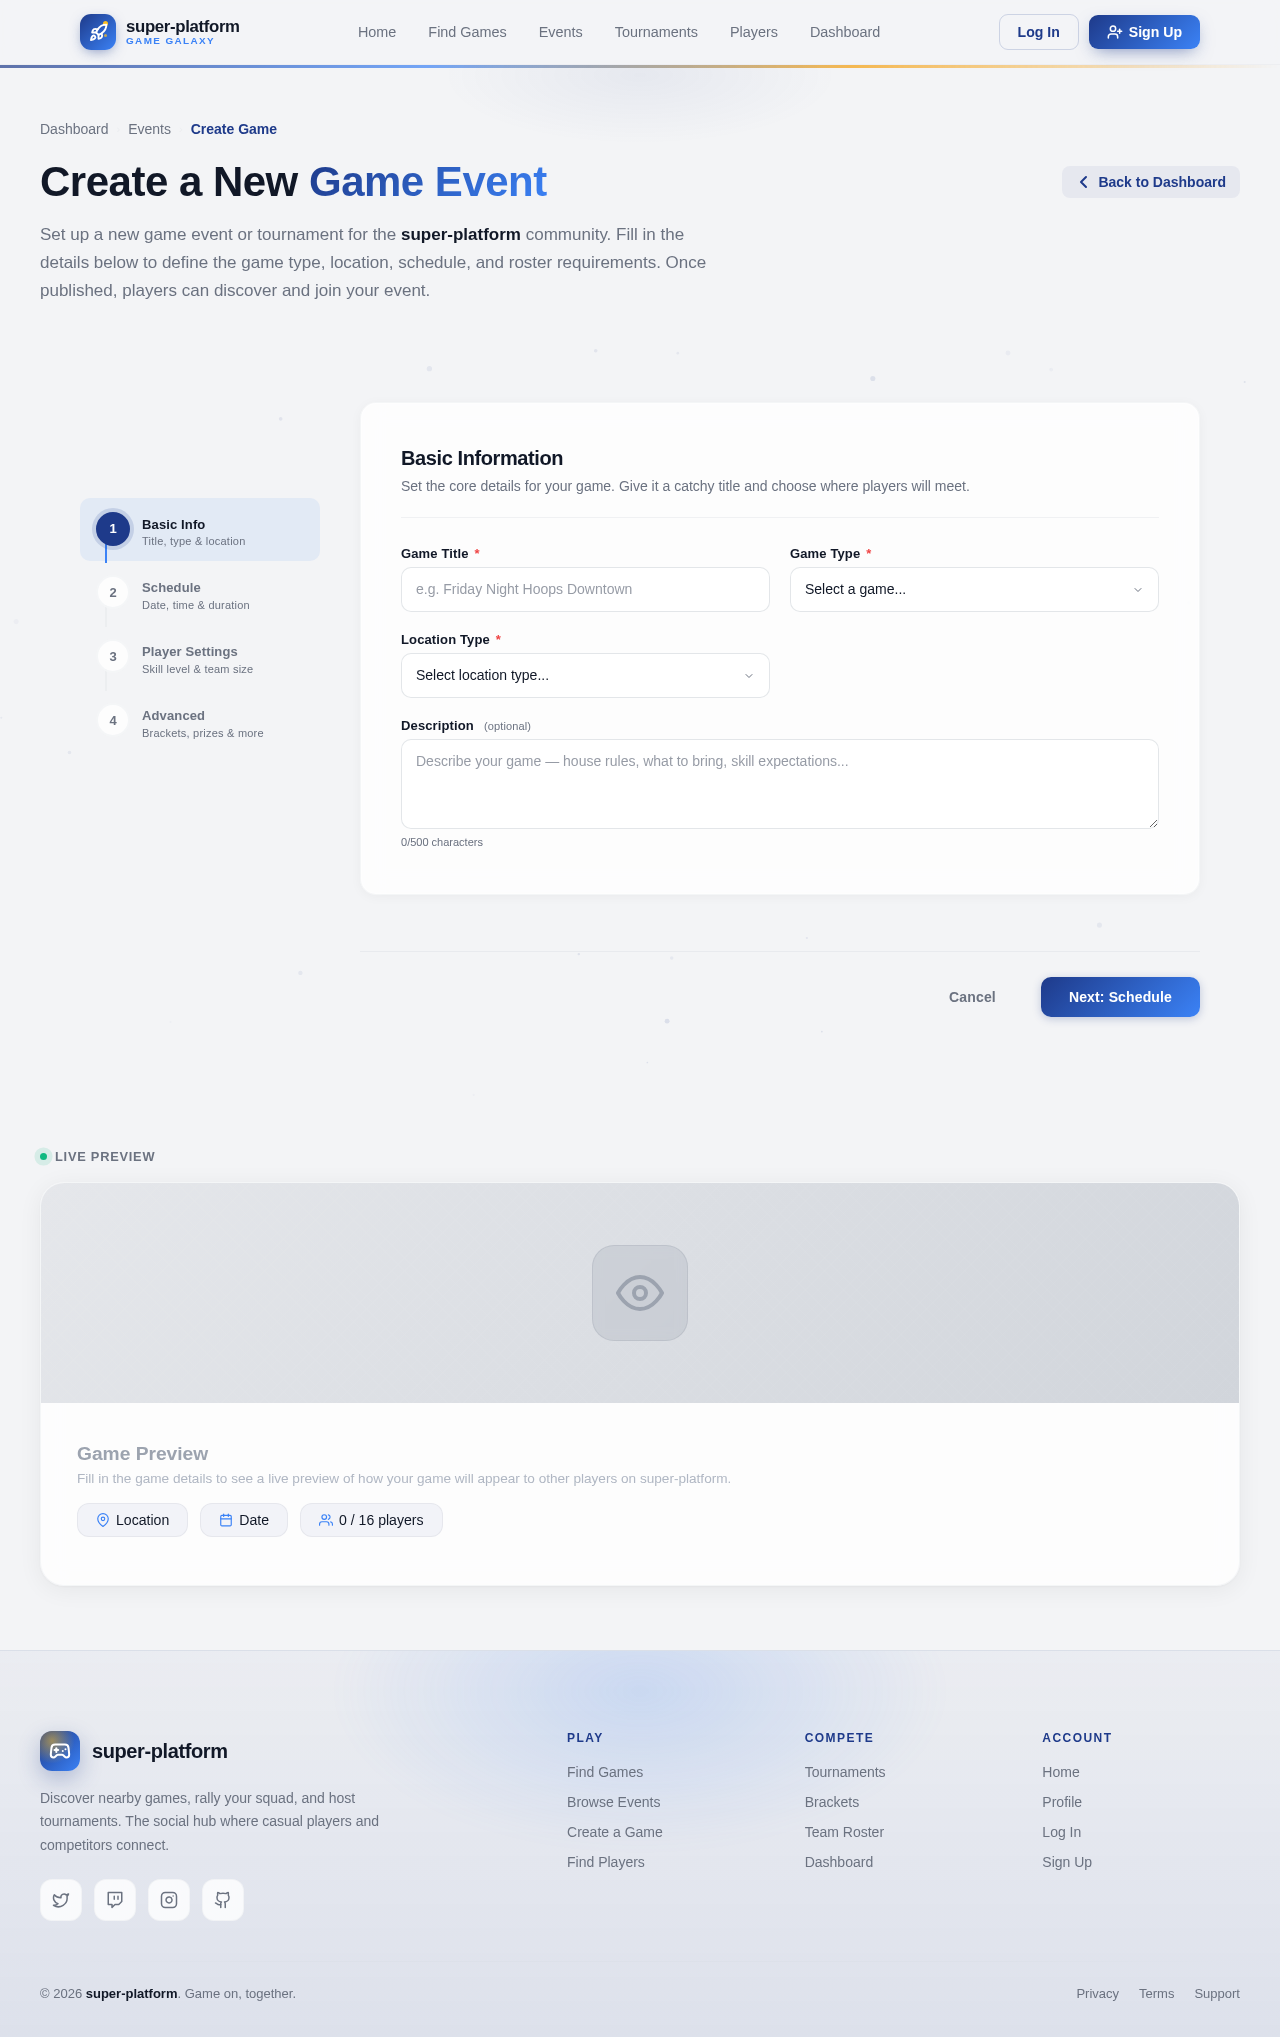
Task: Open Terms link in footer
Action: [1156, 1993]
